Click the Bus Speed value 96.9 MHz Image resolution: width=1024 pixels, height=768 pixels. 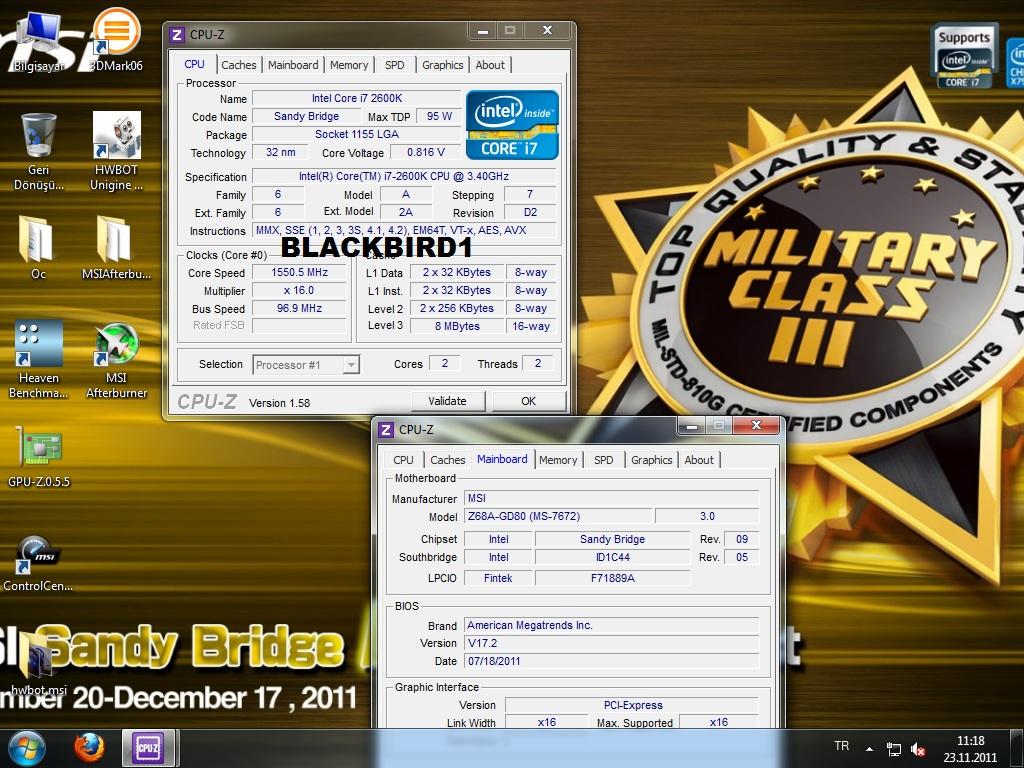(x=299, y=308)
